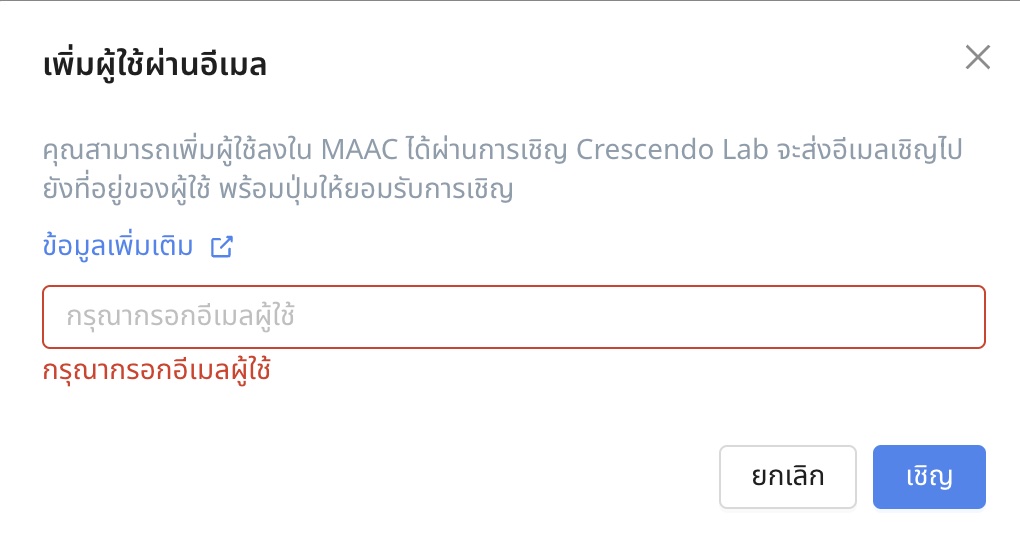Cancel adding a user via ยกเลิก
The width and height of the screenshot is (1020, 548).
(x=788, y=477)
